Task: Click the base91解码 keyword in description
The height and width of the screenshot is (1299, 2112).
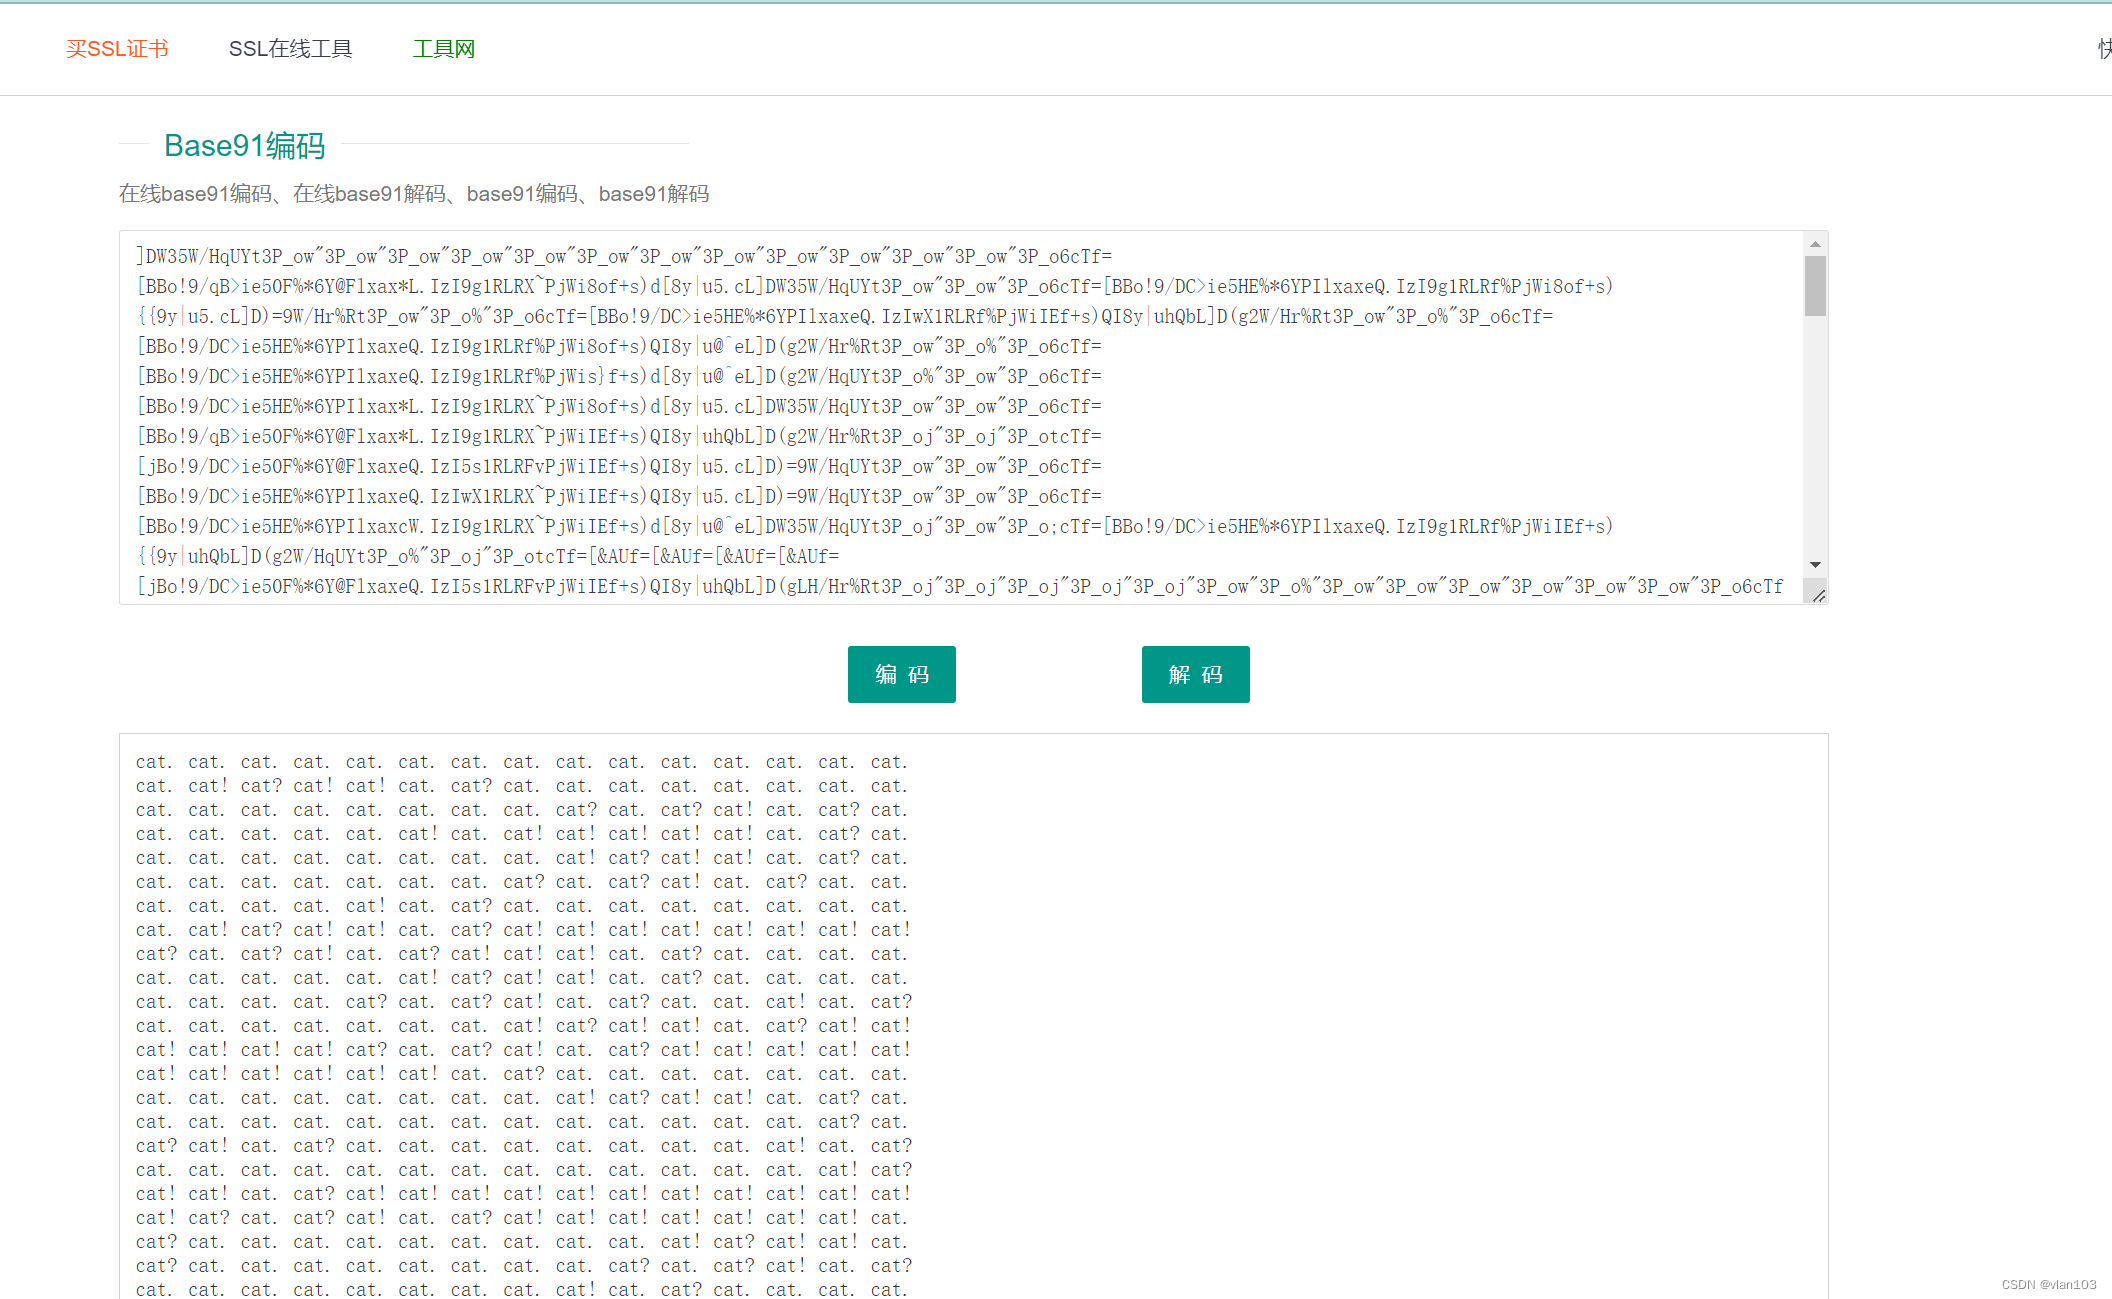Action: pos(654,193)
